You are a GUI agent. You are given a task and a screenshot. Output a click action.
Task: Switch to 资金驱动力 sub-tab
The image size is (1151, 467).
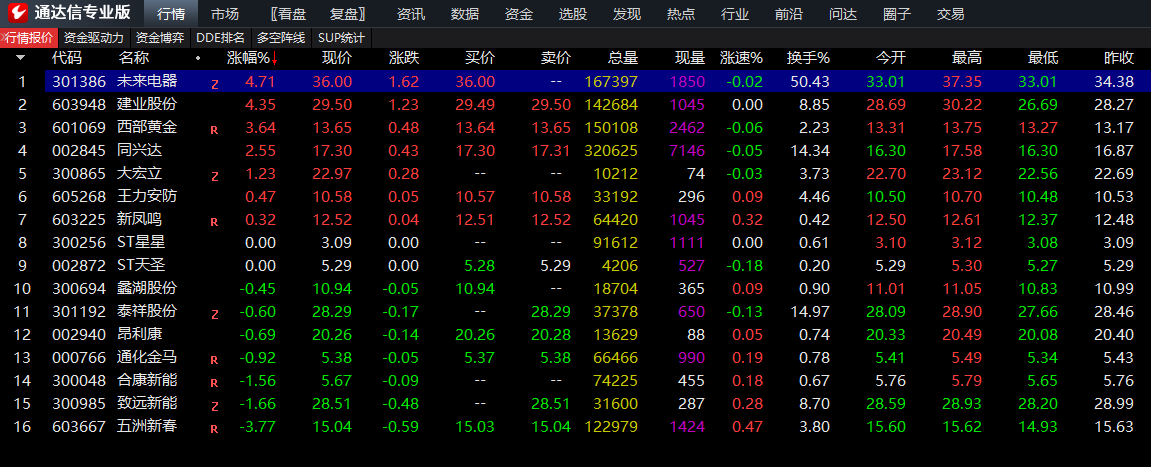point(94,38)
